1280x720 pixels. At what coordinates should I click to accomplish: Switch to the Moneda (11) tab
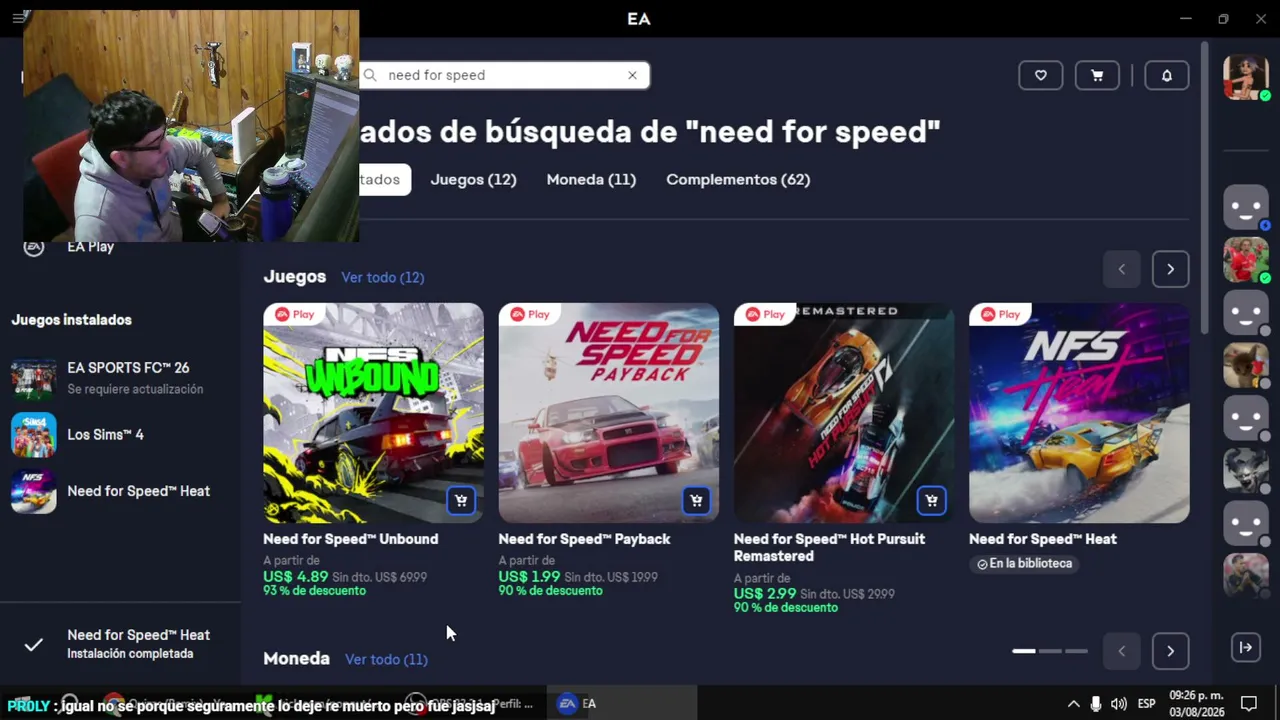(x=591, y=179)
